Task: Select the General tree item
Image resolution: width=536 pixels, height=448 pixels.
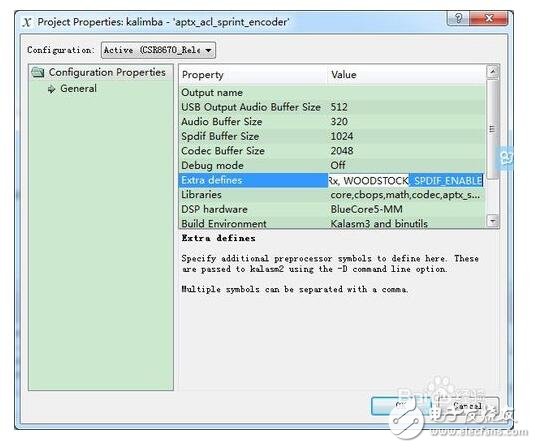Action: pyautogui.click(x=78, y=89)
